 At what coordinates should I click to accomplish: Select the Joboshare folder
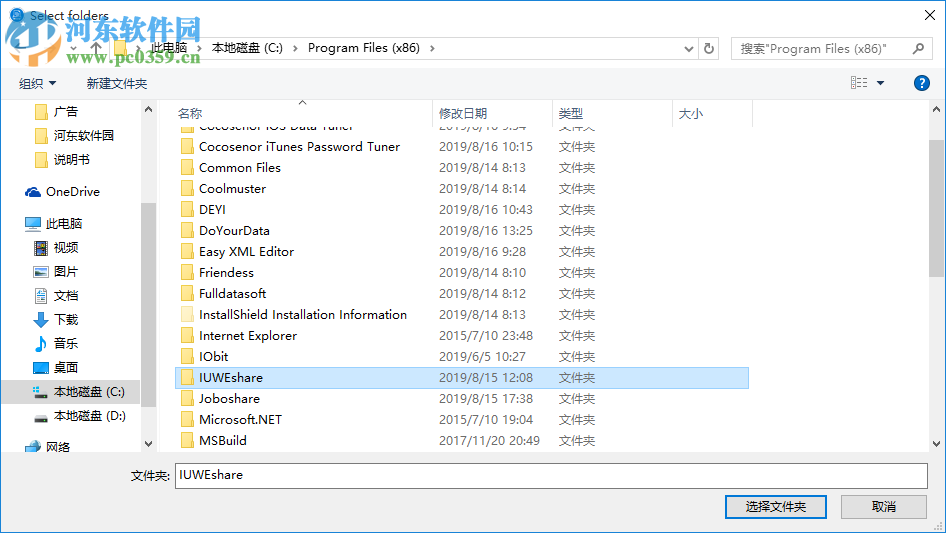229,399
